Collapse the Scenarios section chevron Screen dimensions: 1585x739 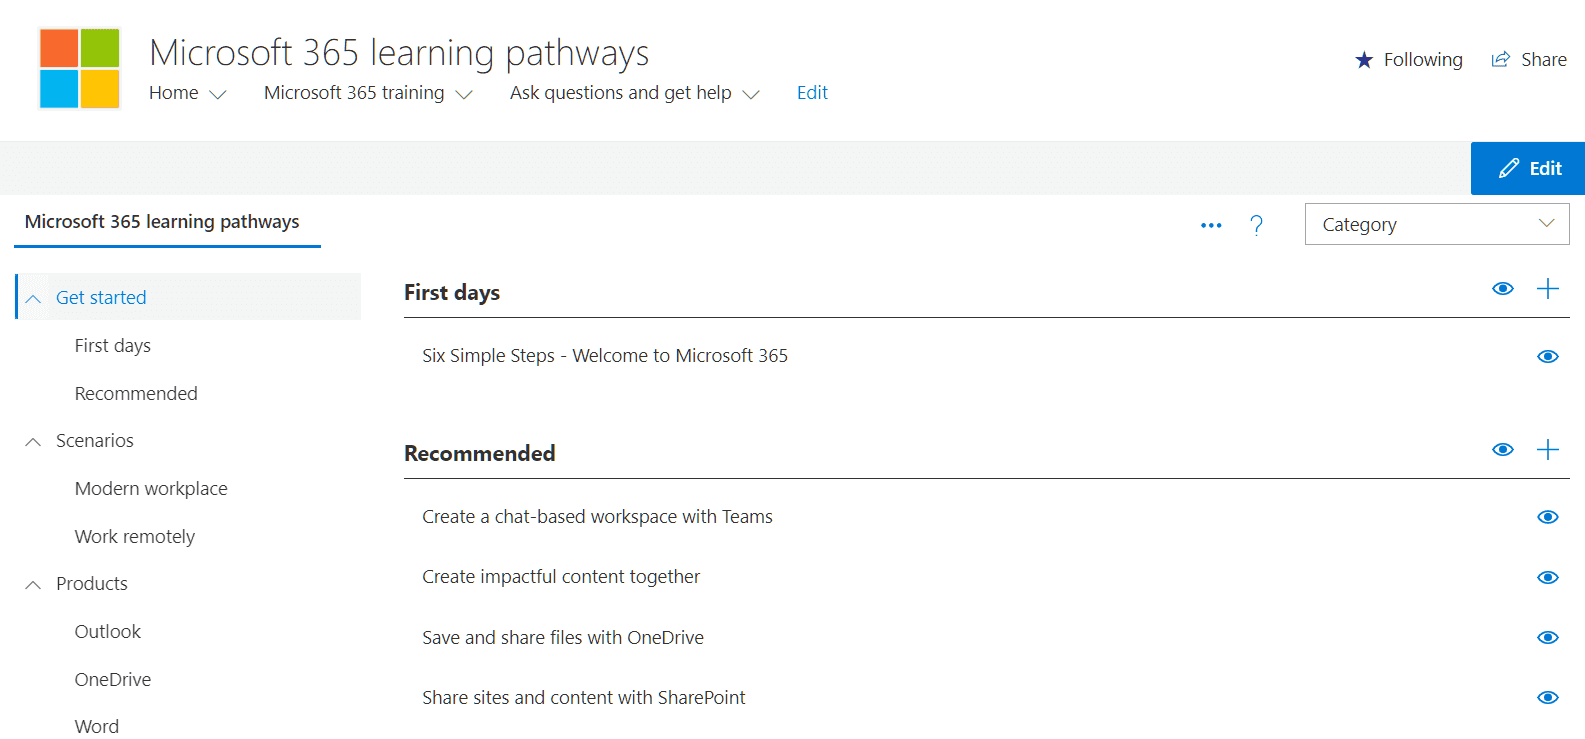coord(33,441)
